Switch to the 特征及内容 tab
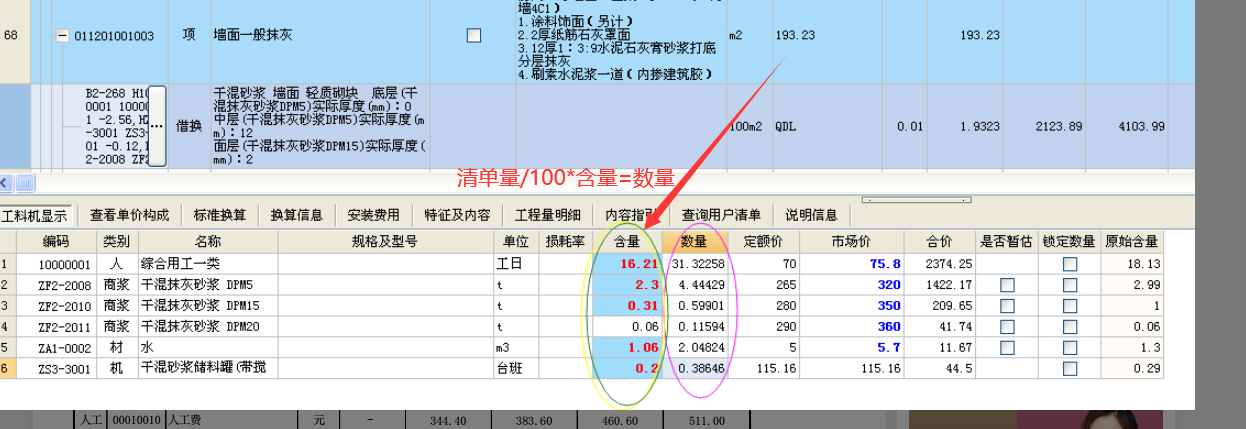The width and height of the screenshot is (1246, 429). (457, 215)
